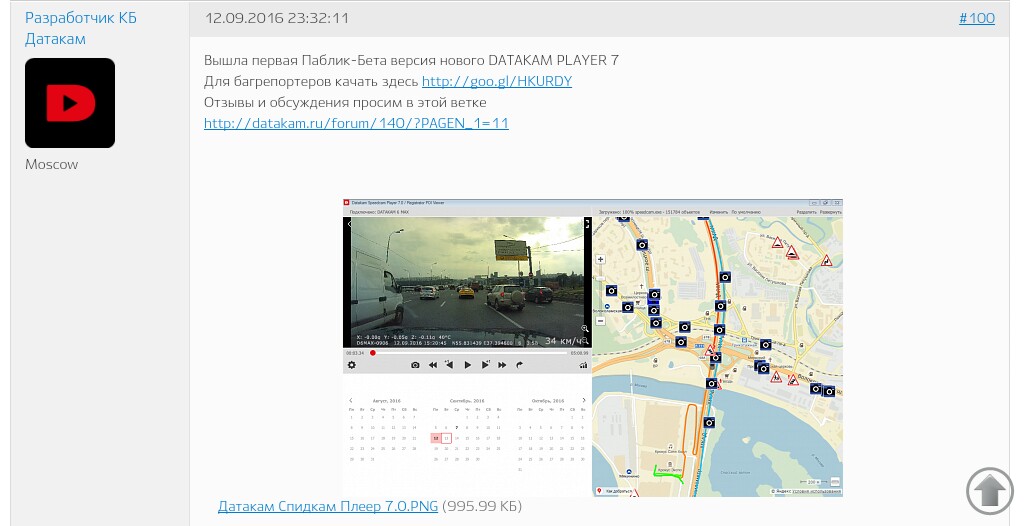Click the graph bars icon in player
1024x526 pixels.
(583, 365)
